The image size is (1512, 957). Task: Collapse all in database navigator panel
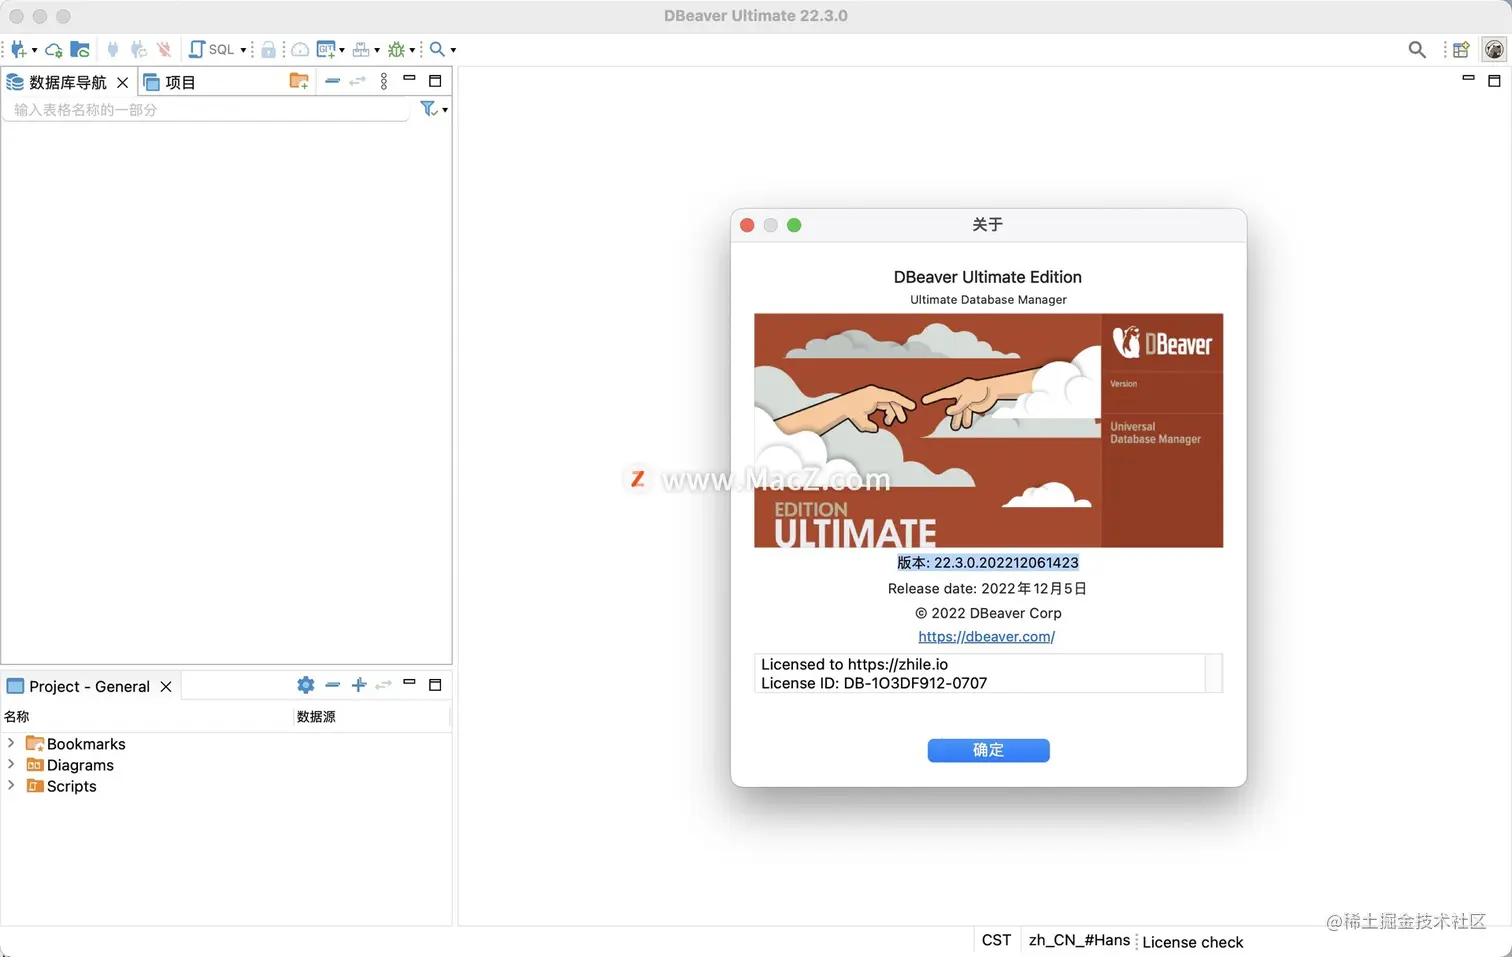point(333,81)
